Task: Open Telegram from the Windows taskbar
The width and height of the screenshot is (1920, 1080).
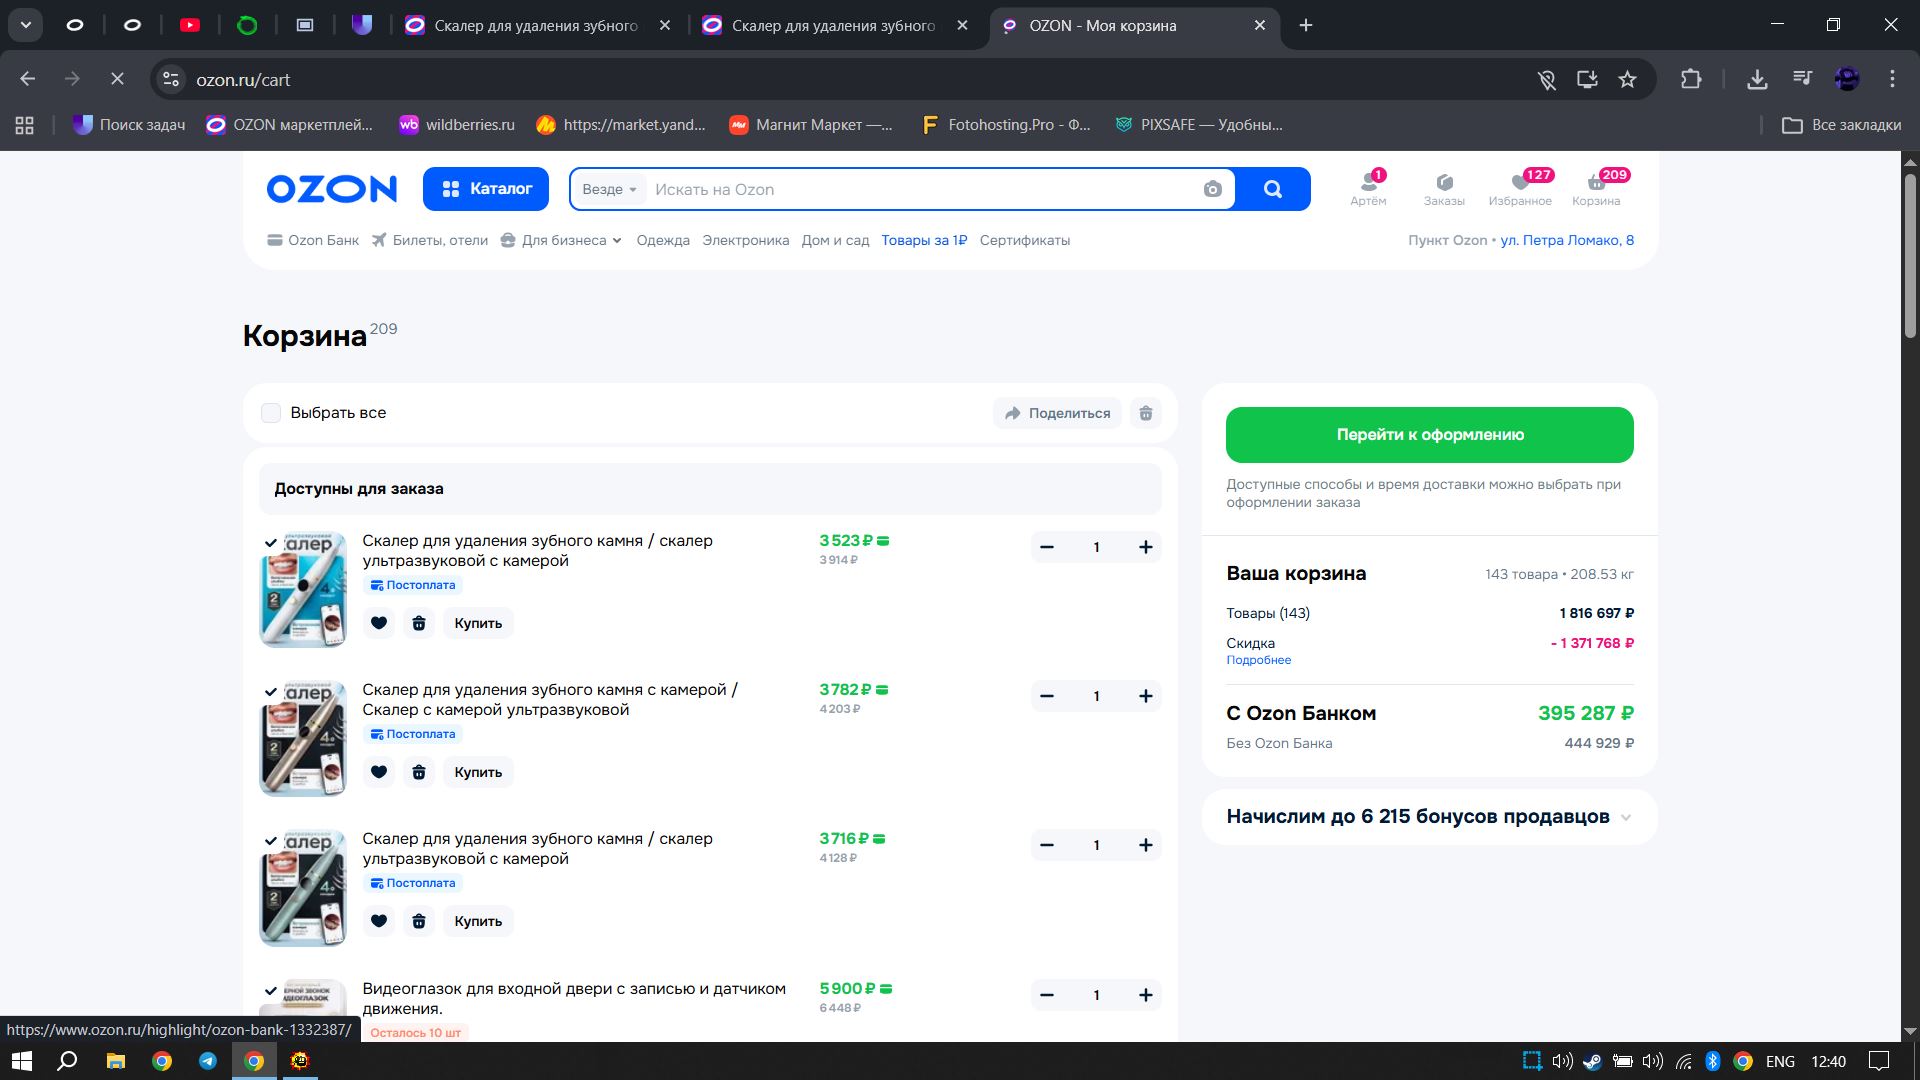Action: 208,1061
